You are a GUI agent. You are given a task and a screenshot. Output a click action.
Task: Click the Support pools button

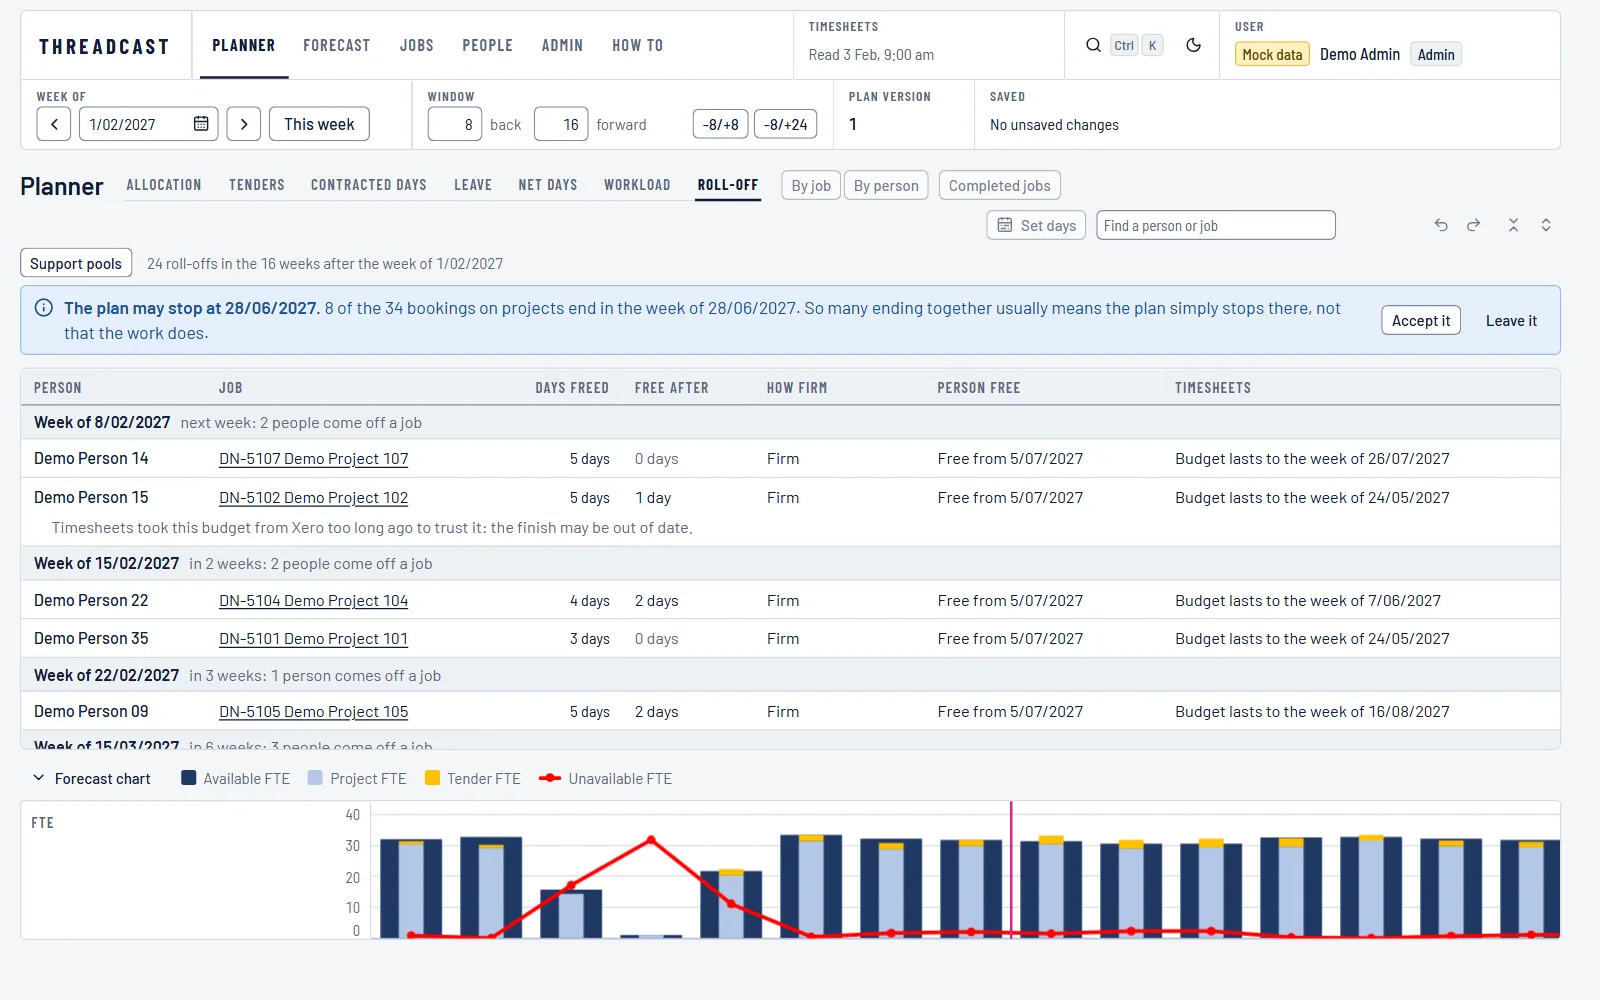tap(76, 263)
